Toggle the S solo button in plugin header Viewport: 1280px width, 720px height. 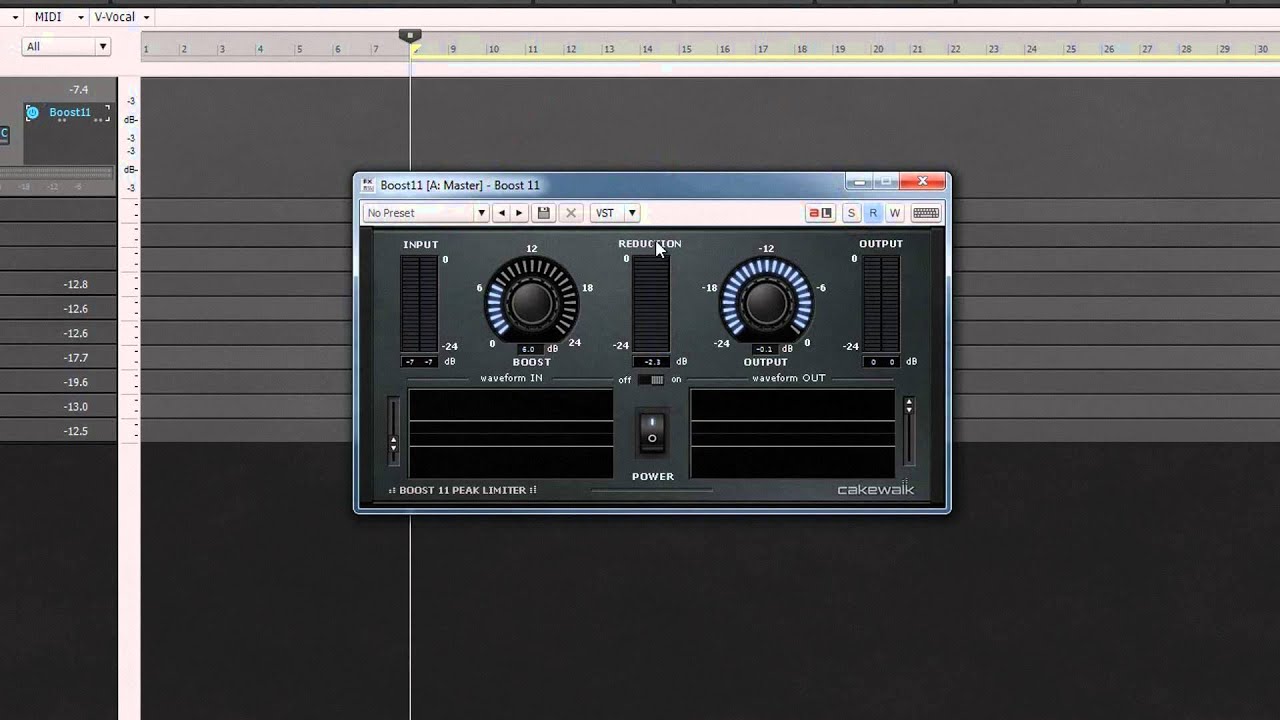pyautogui.click(x=851, y=213)
